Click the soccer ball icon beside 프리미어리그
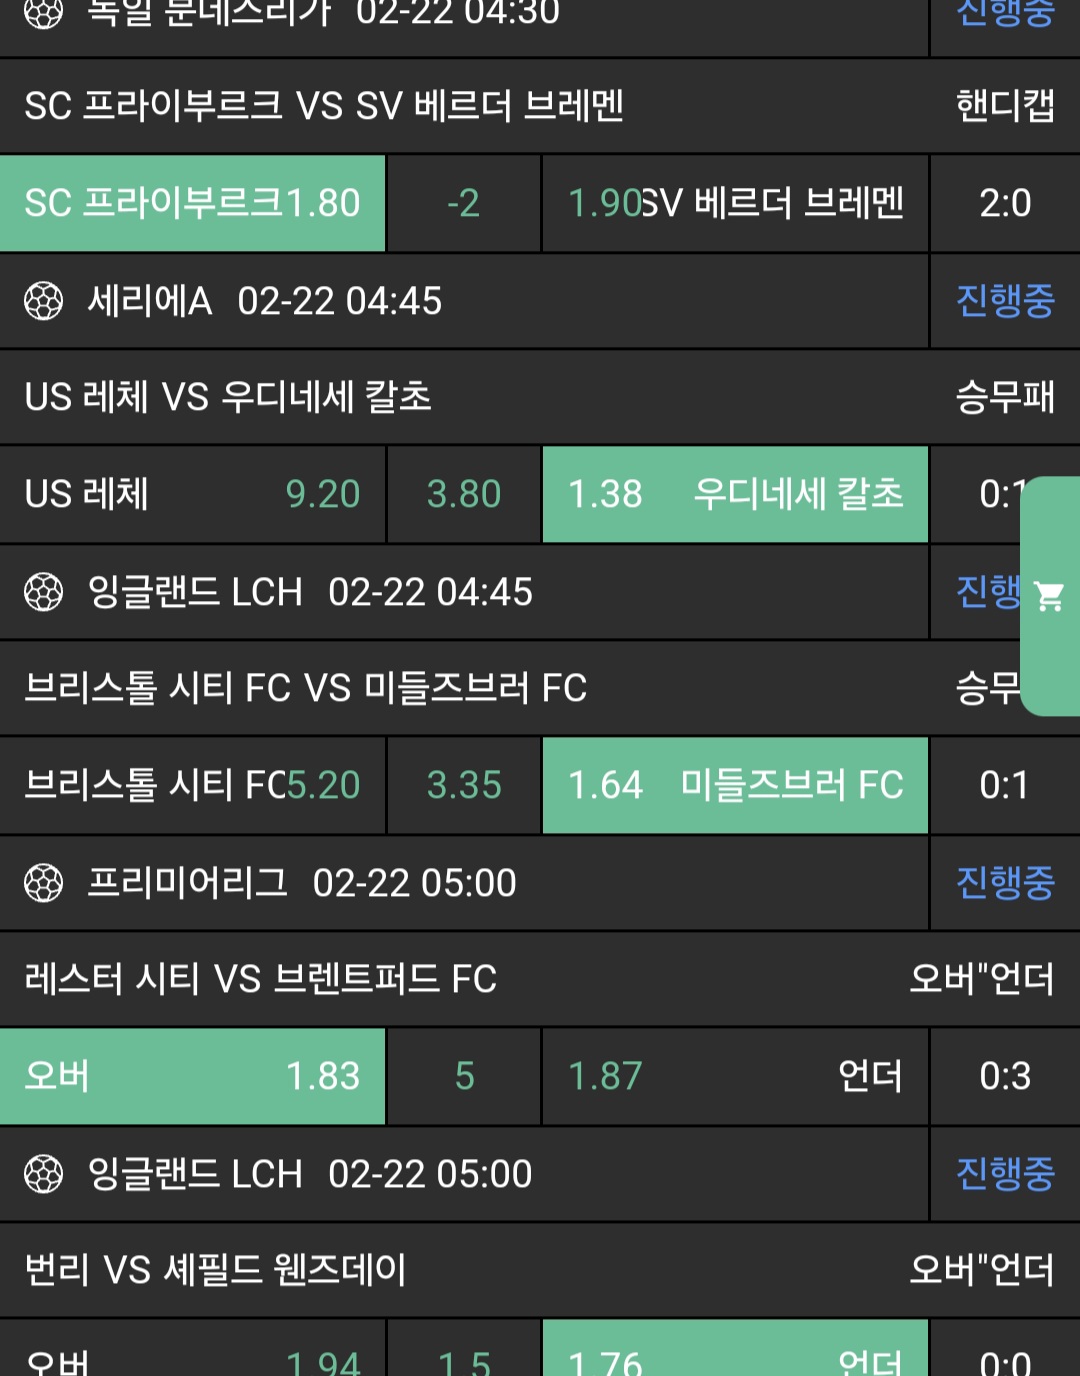 click(x=43, y=883)
